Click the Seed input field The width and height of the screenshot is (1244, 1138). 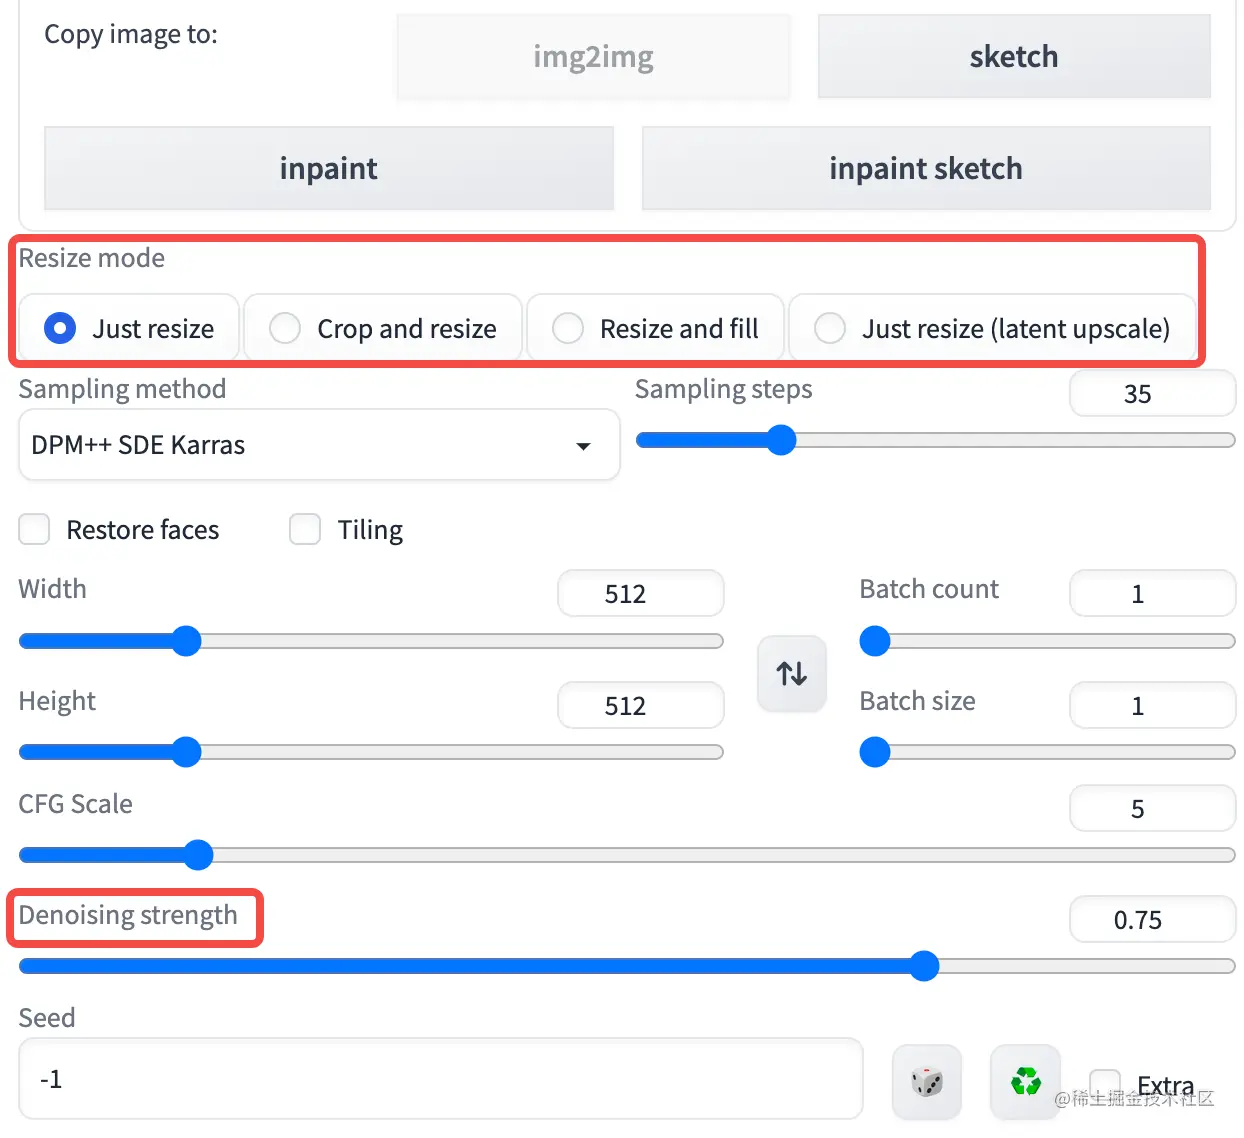(440, 1079)
